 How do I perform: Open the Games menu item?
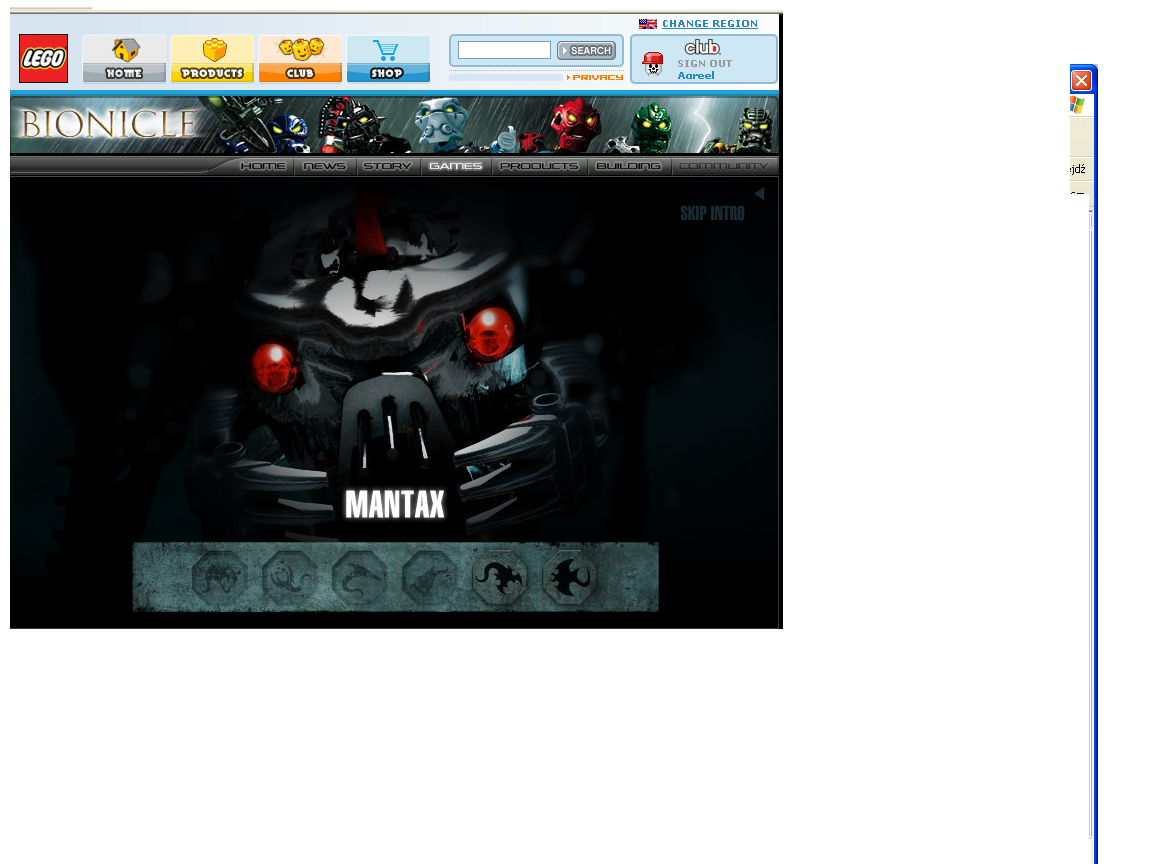(x=456, y=166)
